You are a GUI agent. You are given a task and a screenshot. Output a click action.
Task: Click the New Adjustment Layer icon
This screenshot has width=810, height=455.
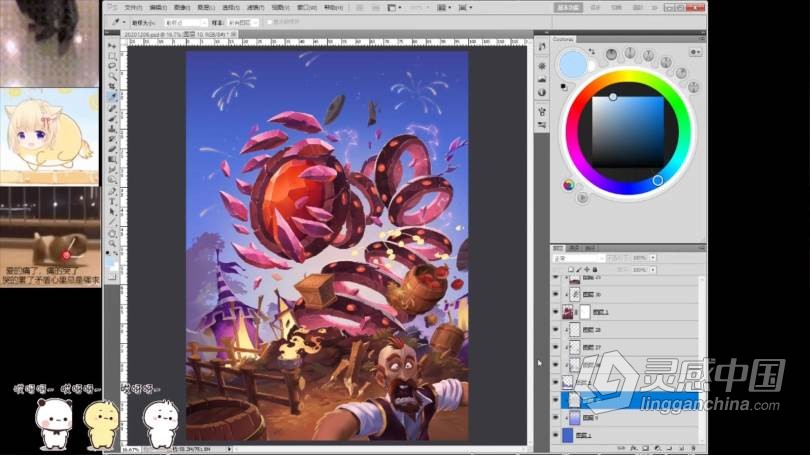coord(658,448)
